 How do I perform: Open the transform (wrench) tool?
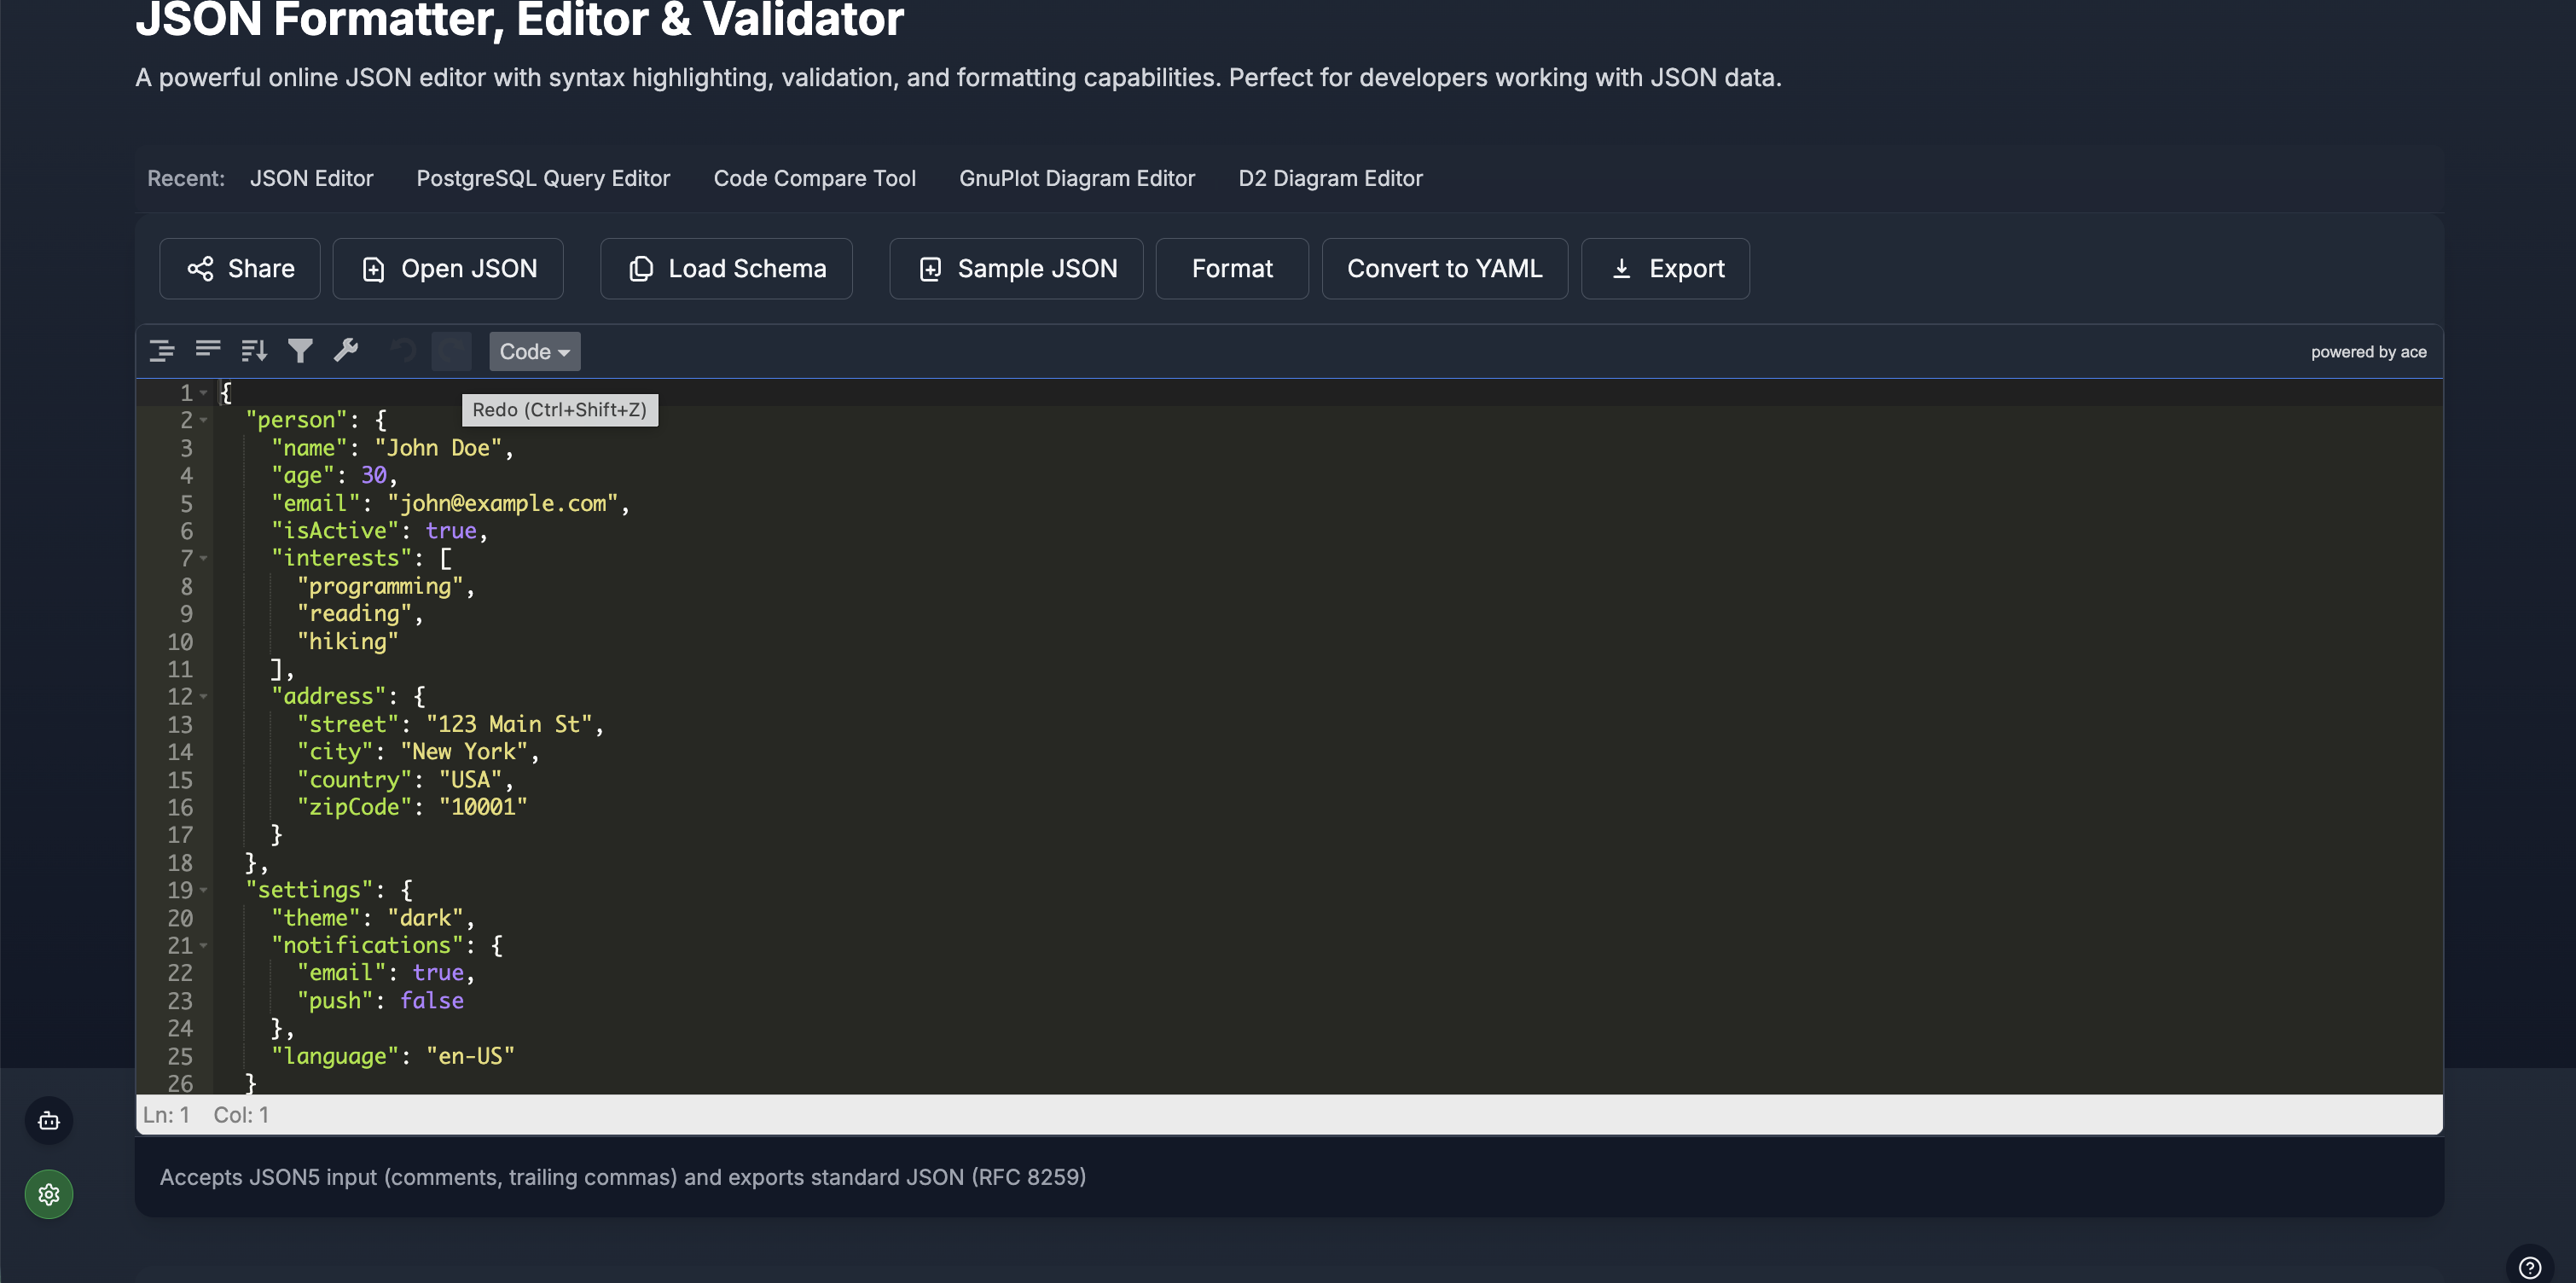pos(347,350)
